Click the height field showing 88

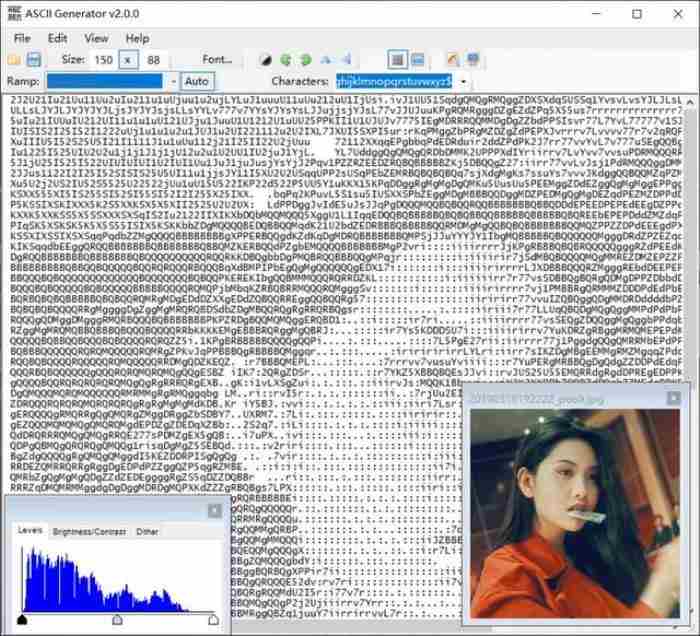[154, 60]
